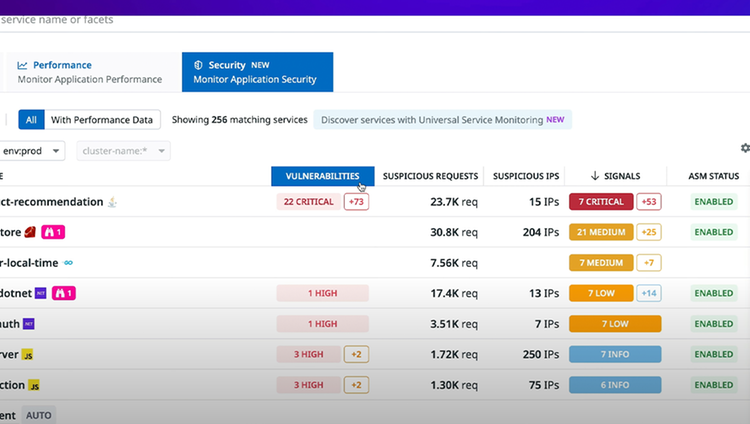Click the purple .NET icon beside dotnet
The image size is (750, 424).
click(x=41, y=293)
